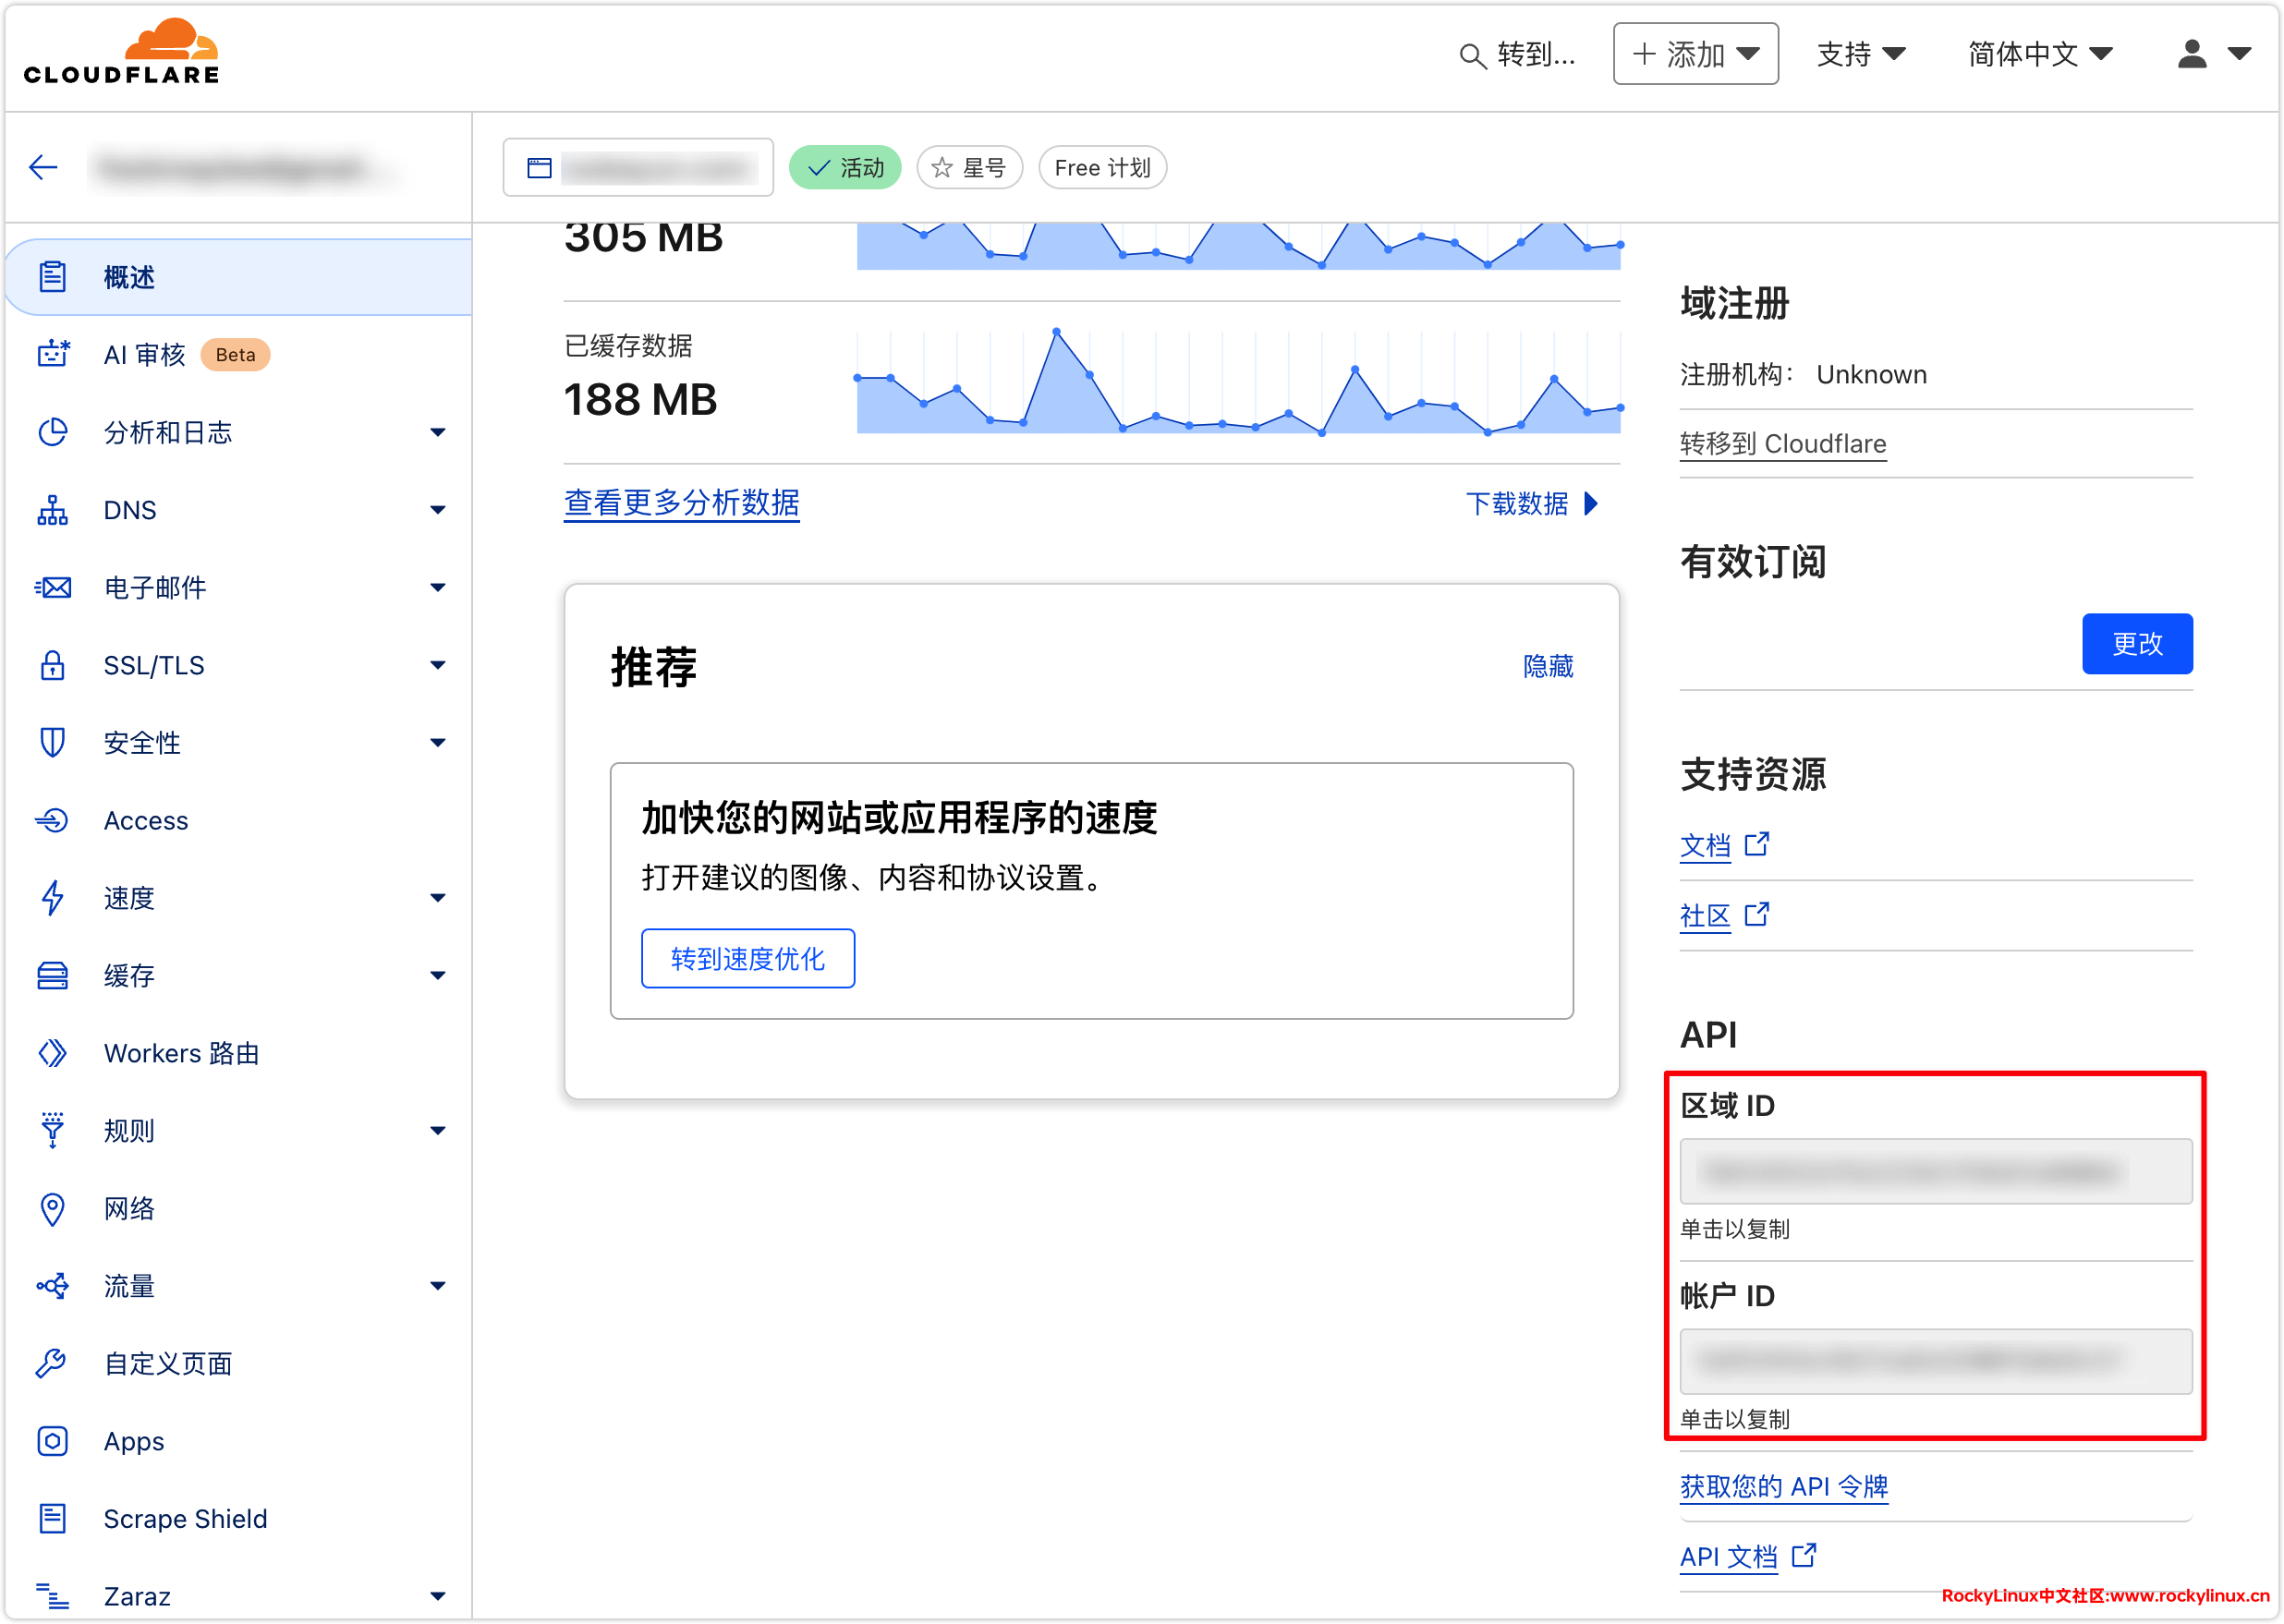Click the DNS network icon in sidebar

click(52, 510)
